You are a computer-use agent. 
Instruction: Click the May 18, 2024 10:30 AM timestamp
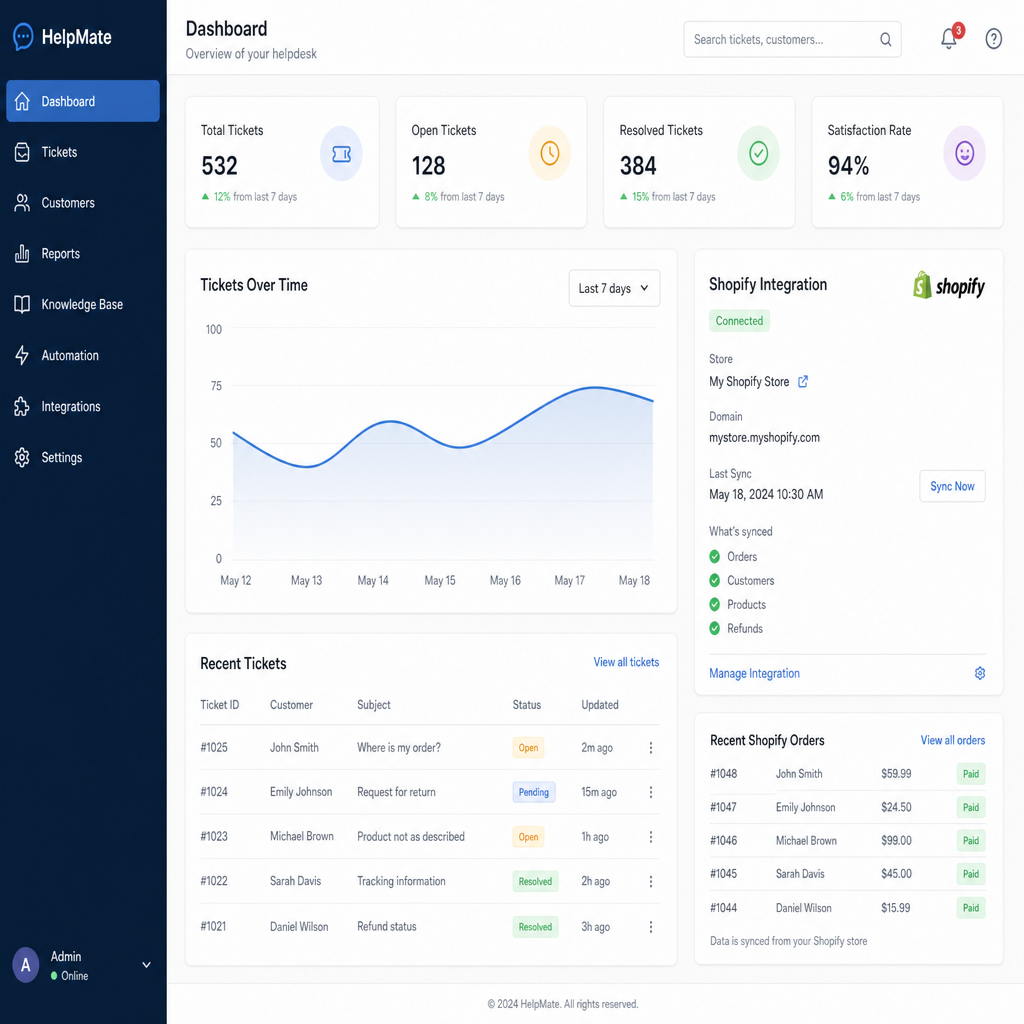tap(766, 494)
